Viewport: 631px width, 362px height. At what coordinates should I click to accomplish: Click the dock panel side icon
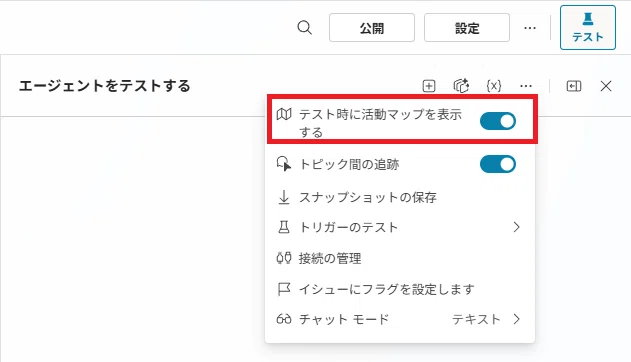coord(573,86)
